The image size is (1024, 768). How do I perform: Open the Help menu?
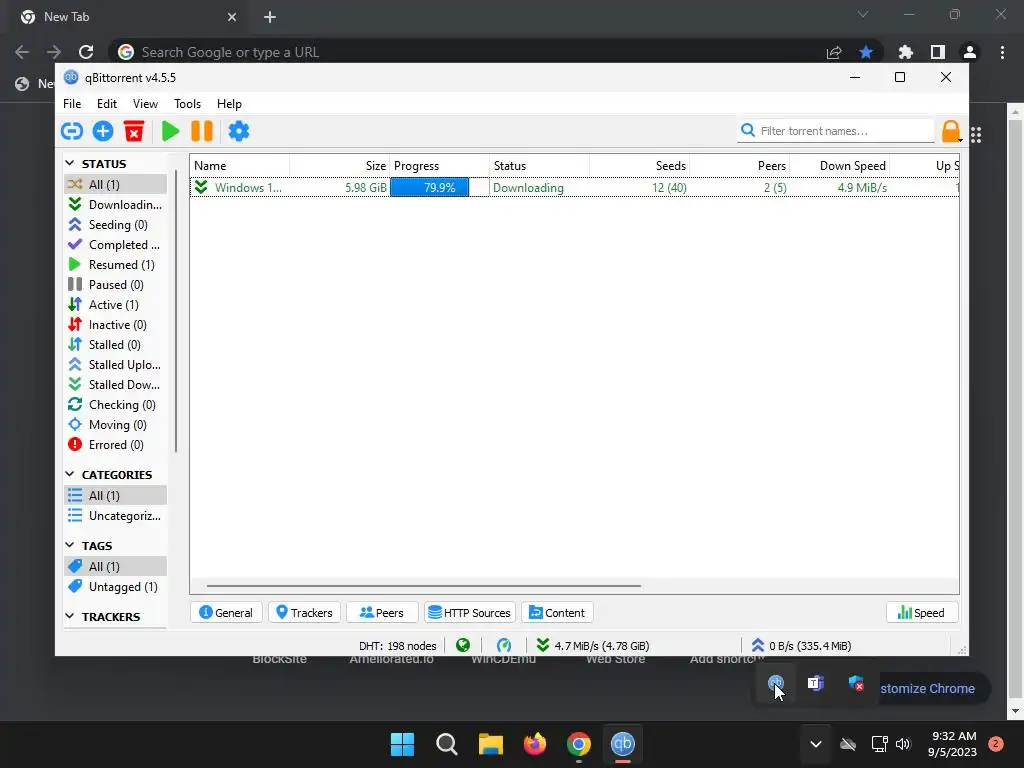click(x=229, y=104)
